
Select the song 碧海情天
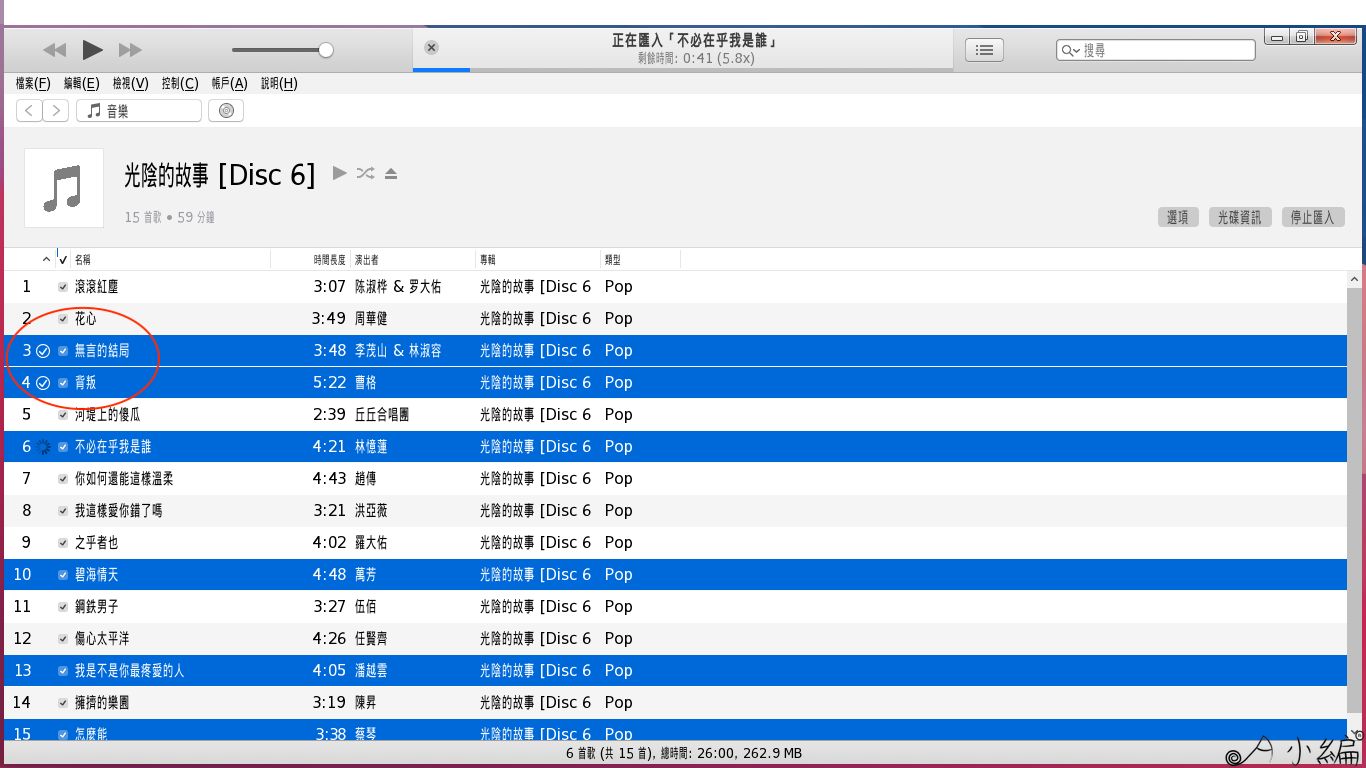pos(97,575)
